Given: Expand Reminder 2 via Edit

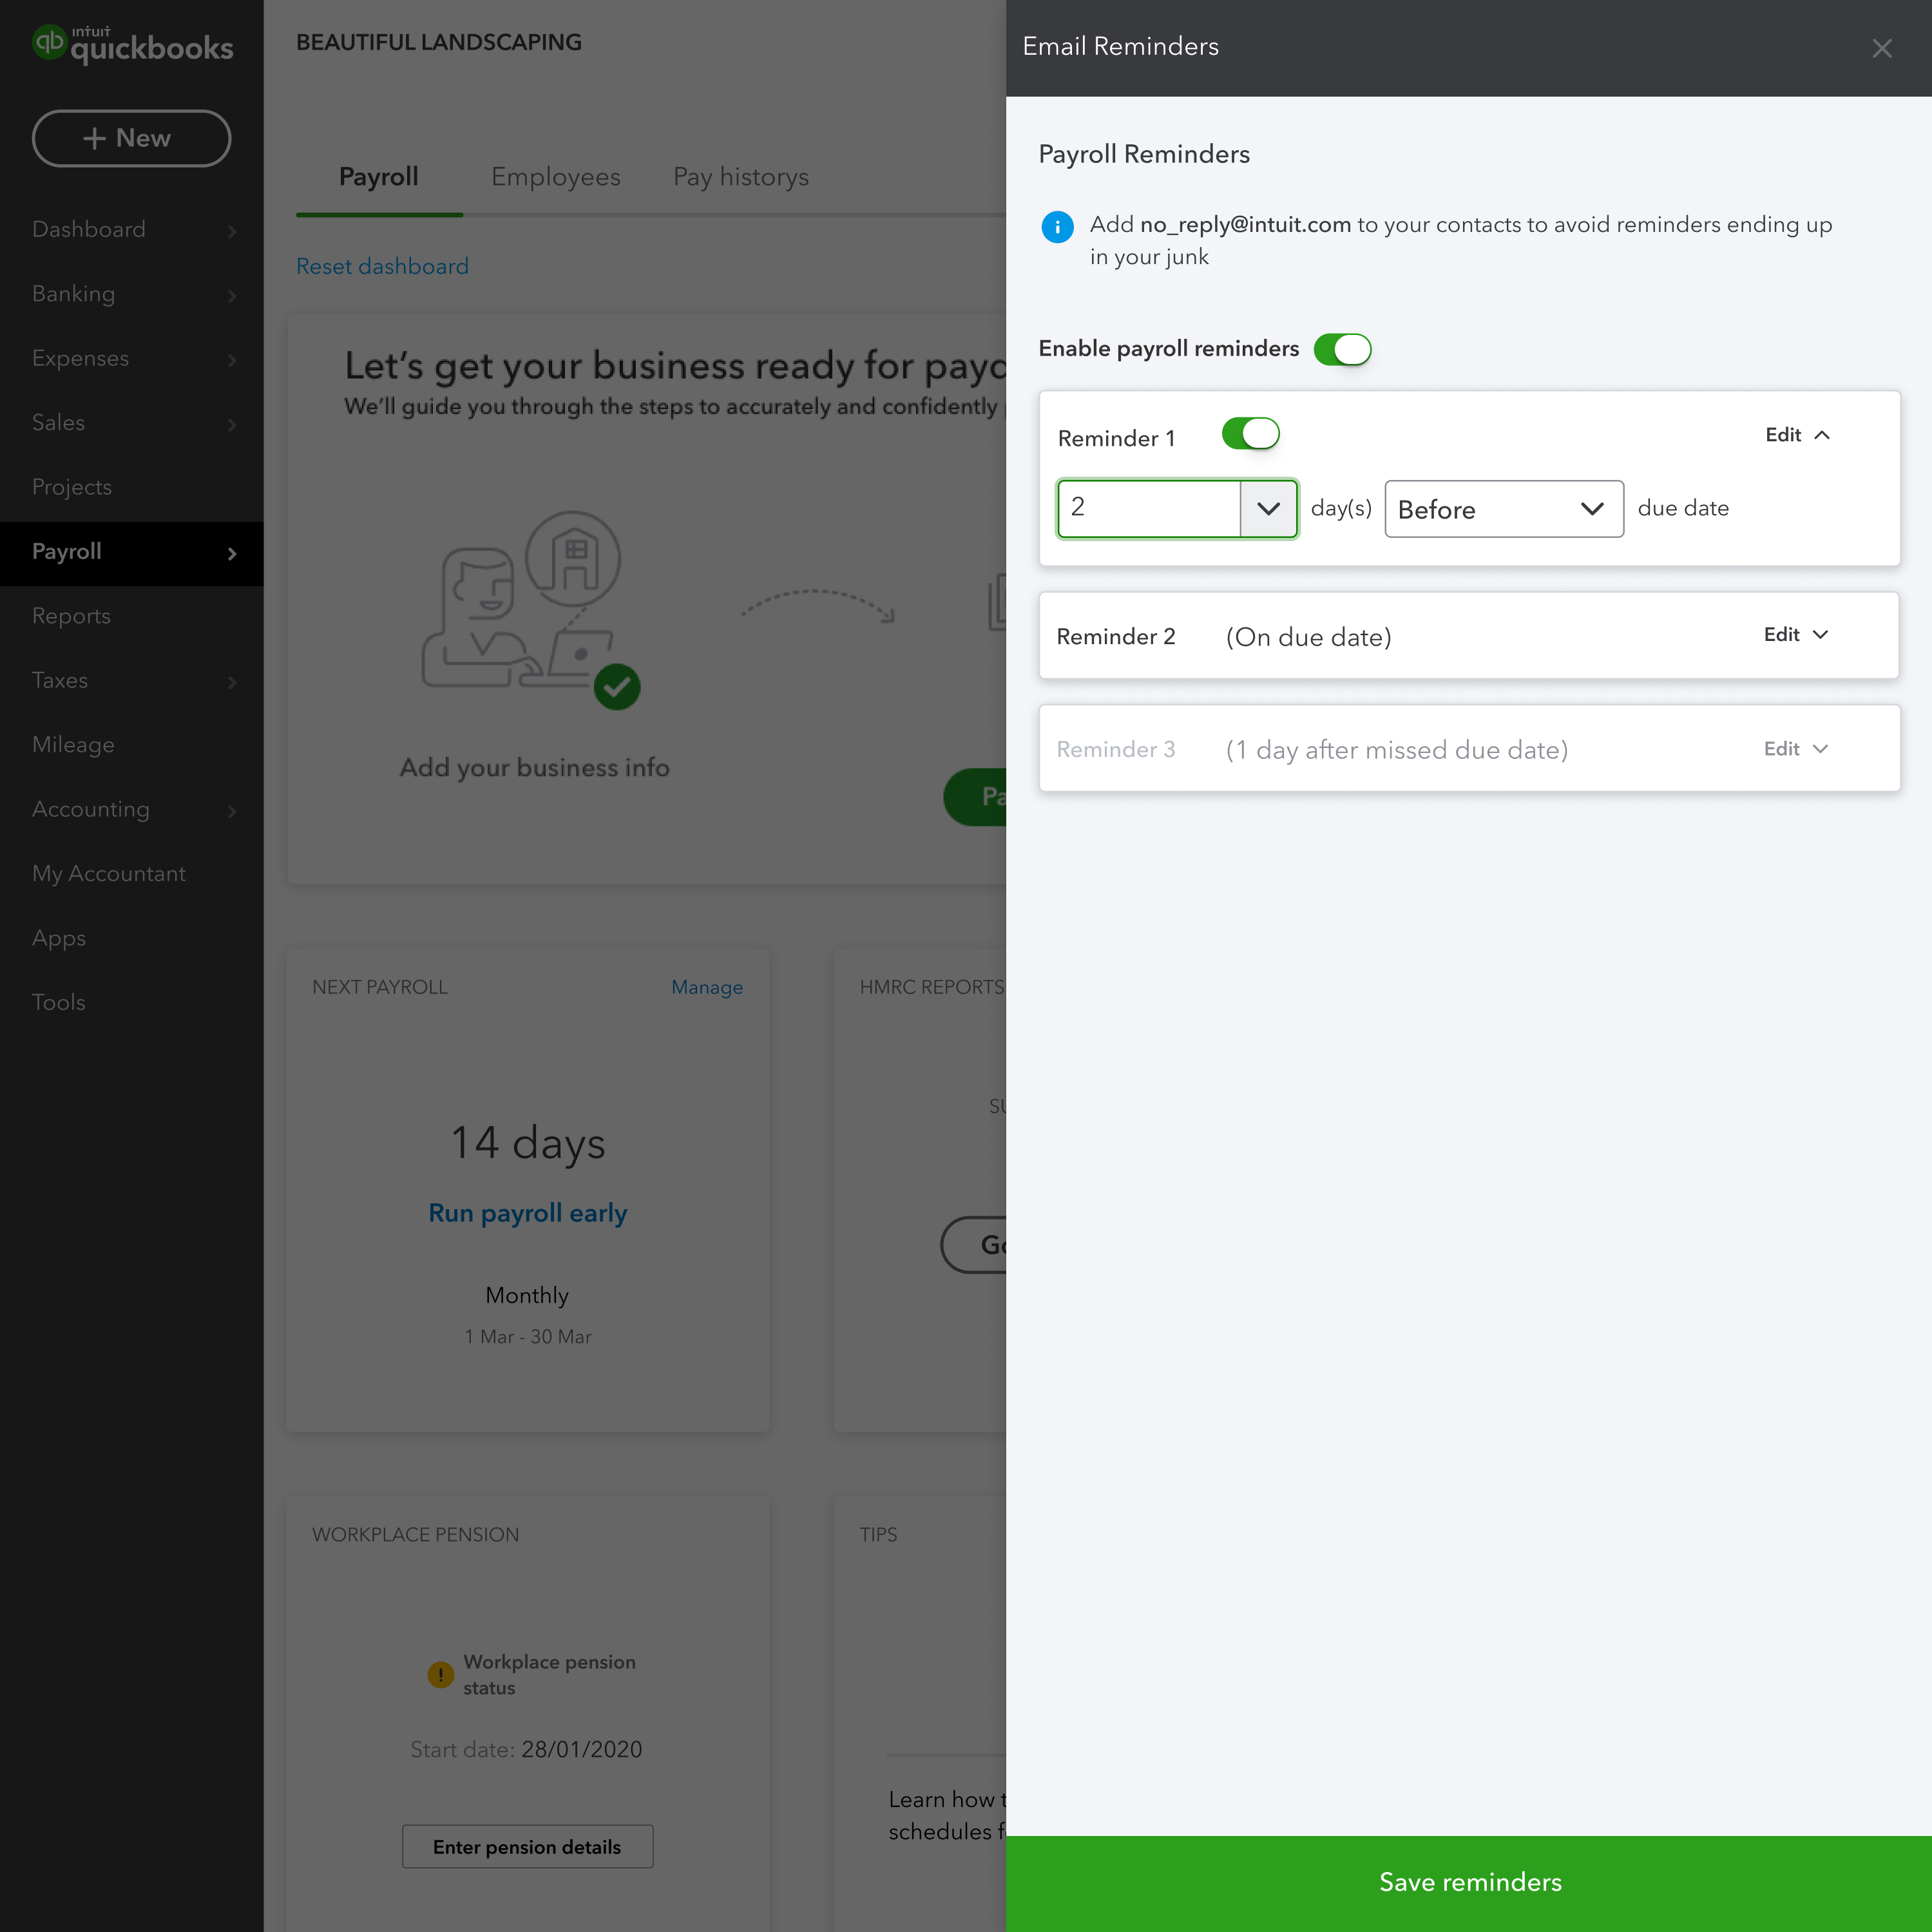Looking at the screenshot, I should (1796, 635).
